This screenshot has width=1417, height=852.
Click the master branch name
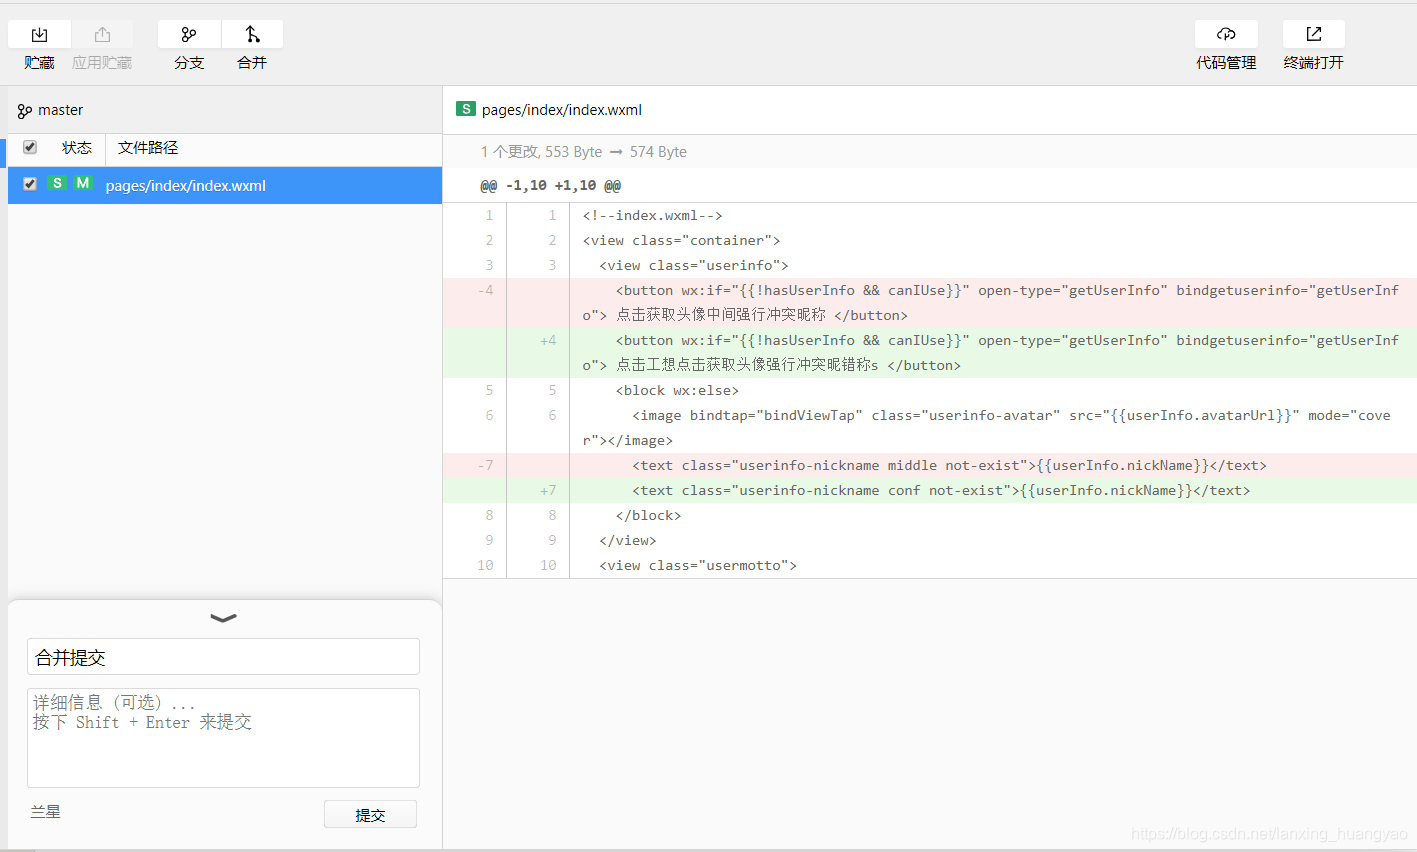click(60, 110)
